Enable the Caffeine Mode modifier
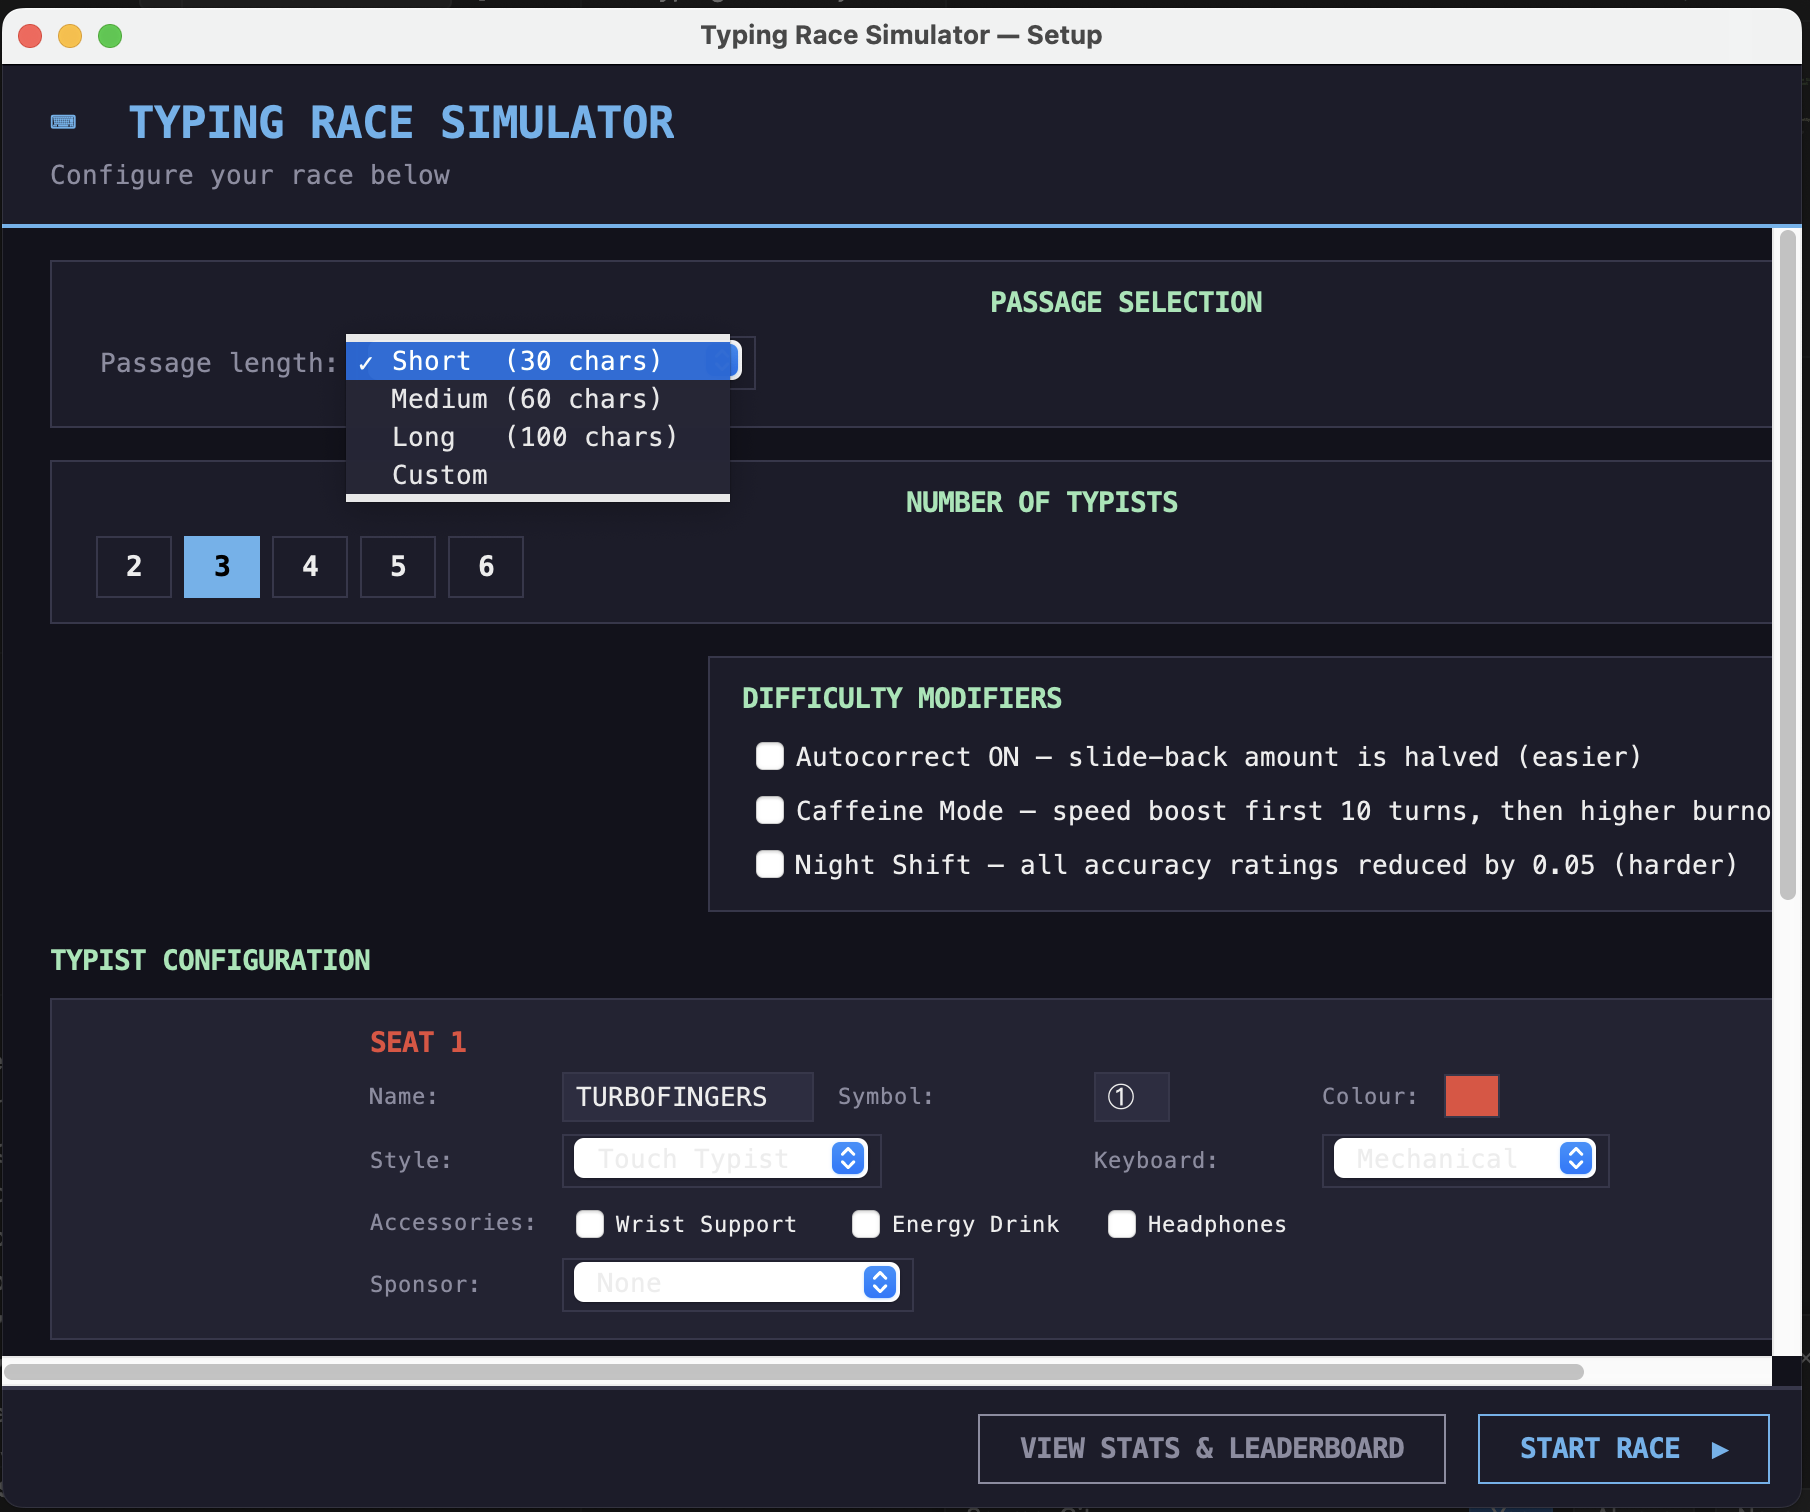This screenshot has width=1810, height=1512. point(770,810)
